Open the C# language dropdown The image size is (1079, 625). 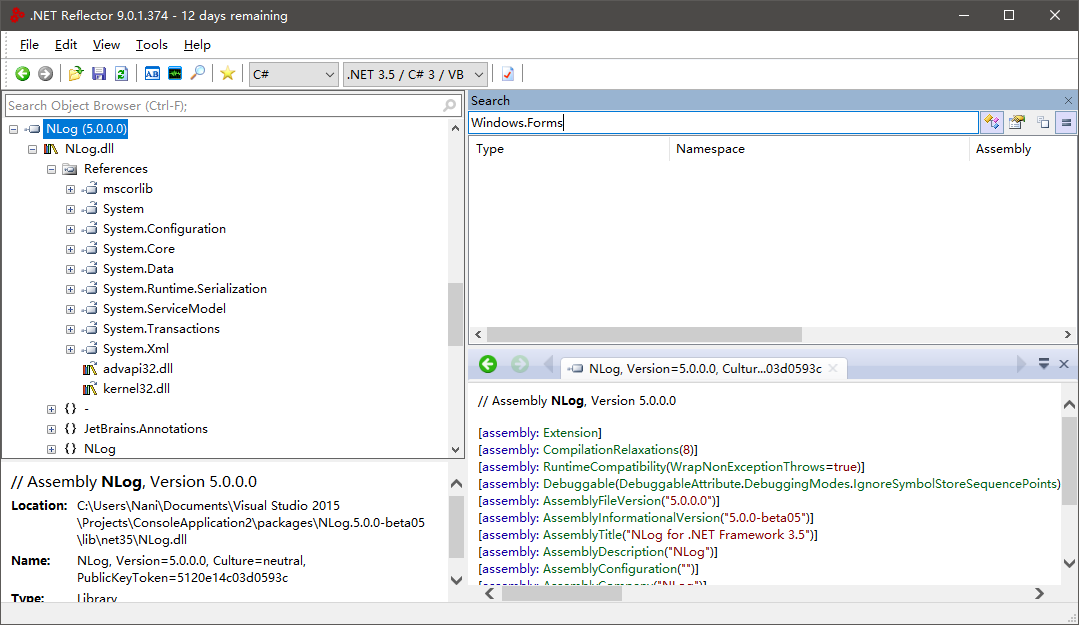click(x=294, y=74)
